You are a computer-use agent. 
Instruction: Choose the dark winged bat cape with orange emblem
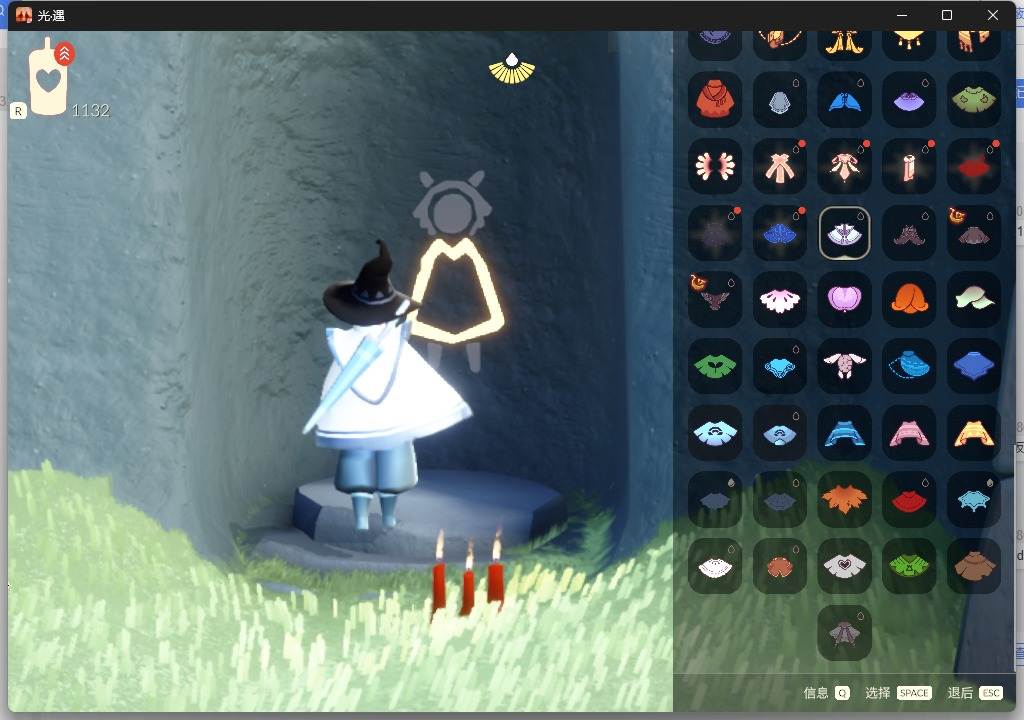[x=715, y=300]
